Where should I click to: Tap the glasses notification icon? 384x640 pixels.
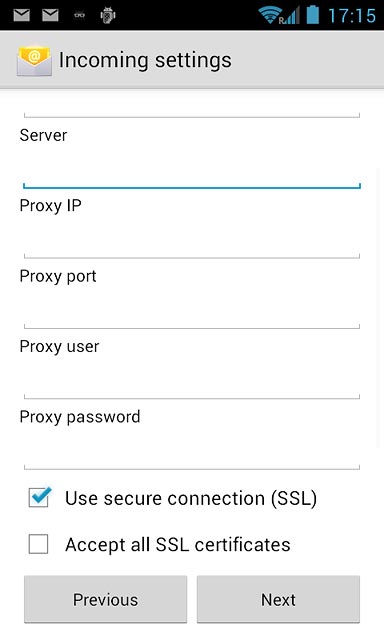[80, 16]
